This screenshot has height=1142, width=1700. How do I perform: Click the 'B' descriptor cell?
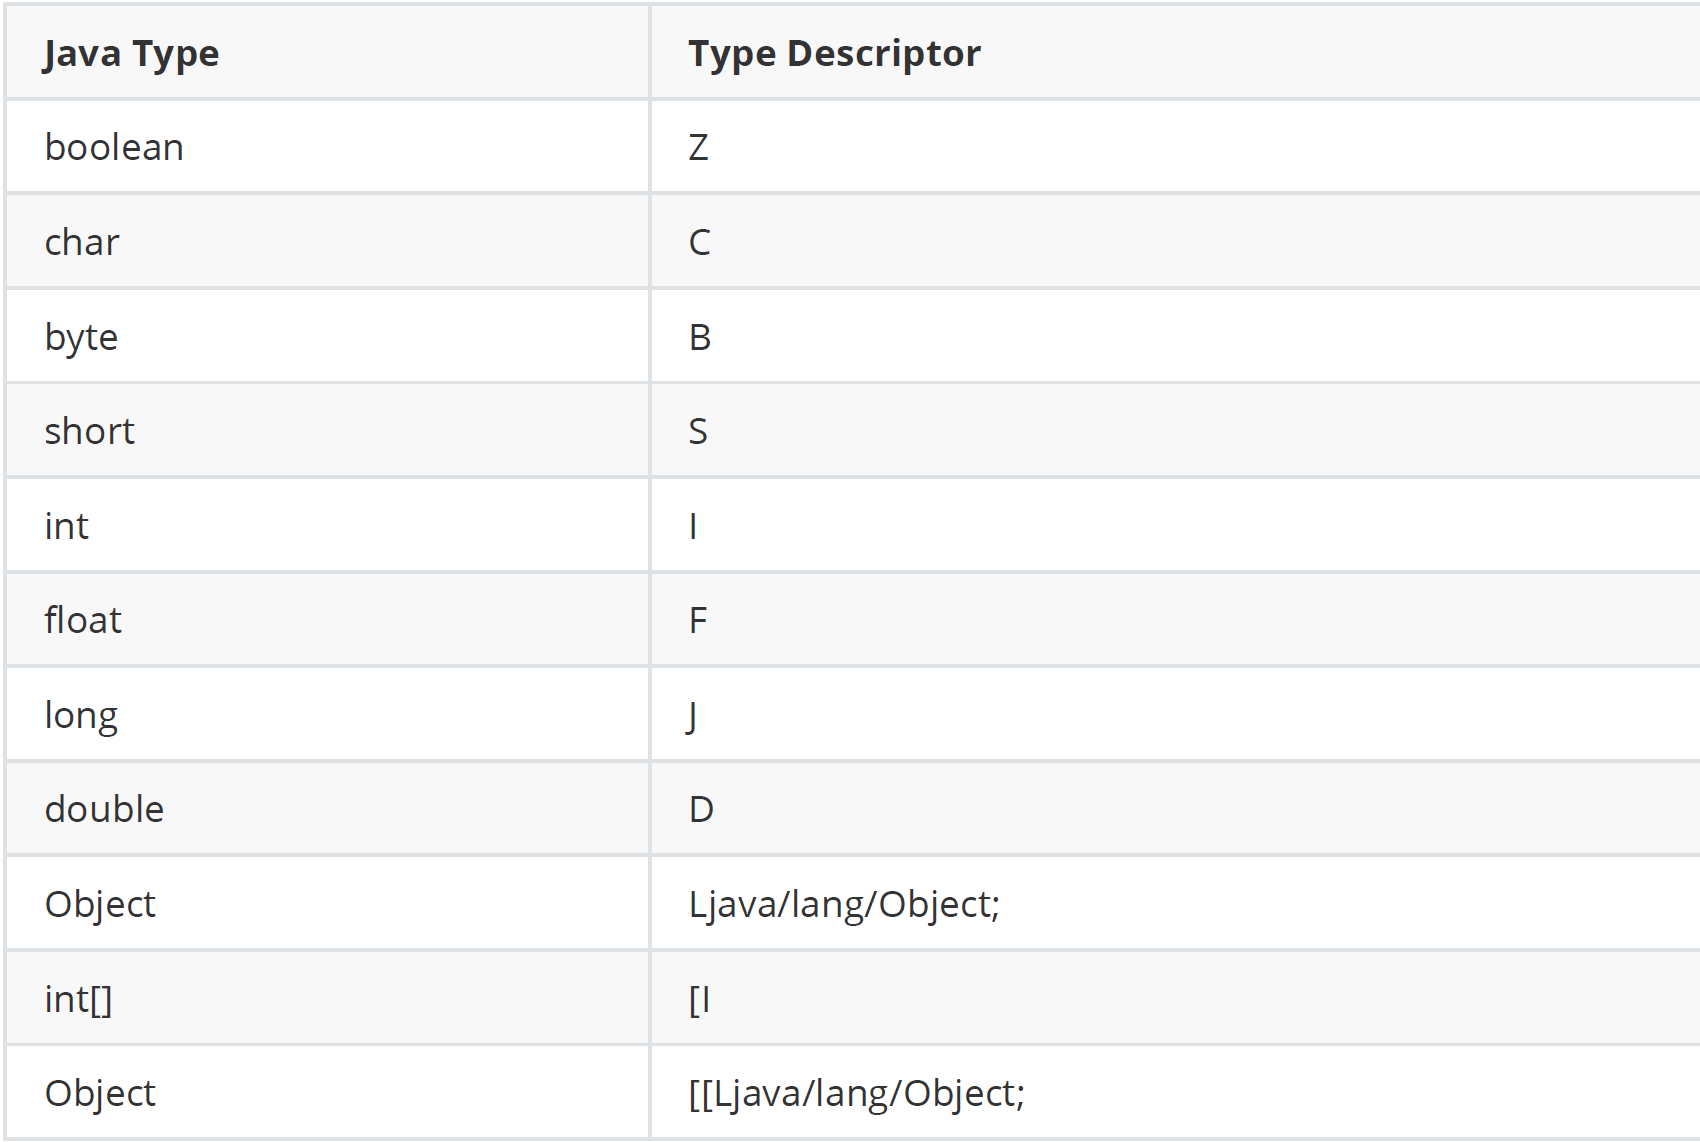[x=699, y=337]
